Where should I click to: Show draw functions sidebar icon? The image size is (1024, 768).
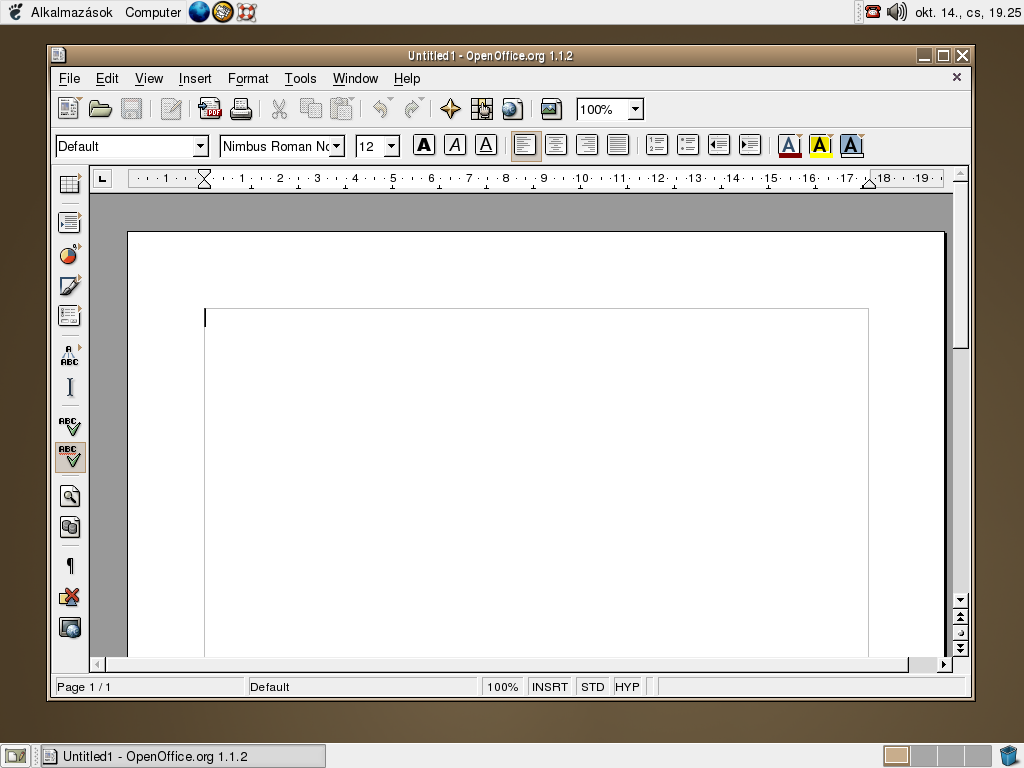point(70,285)
